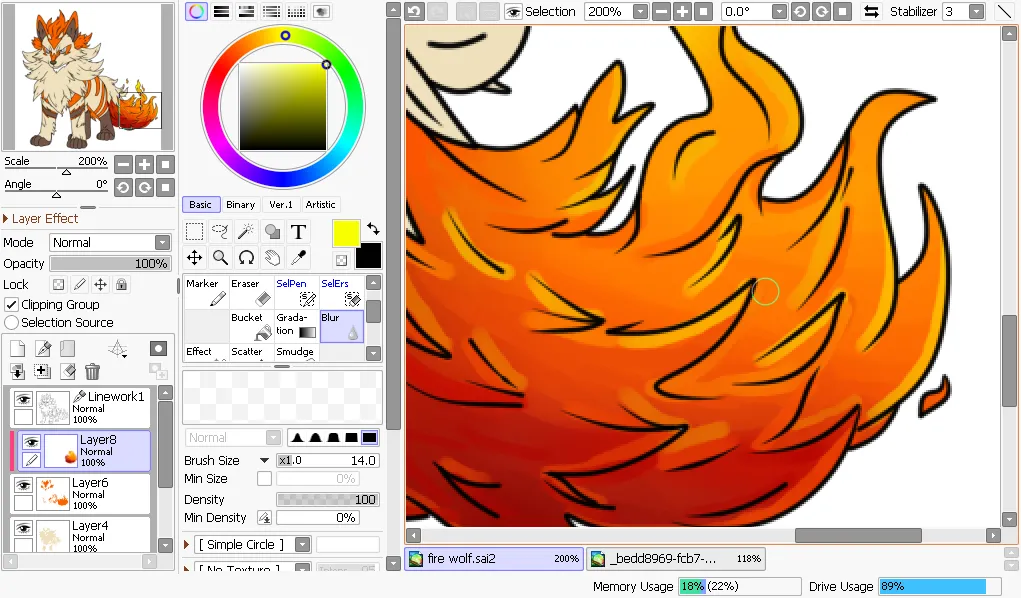This screenshot has width=1021, height=598.
Task: Expand the Layer Effect section
Action: point(6,219)
